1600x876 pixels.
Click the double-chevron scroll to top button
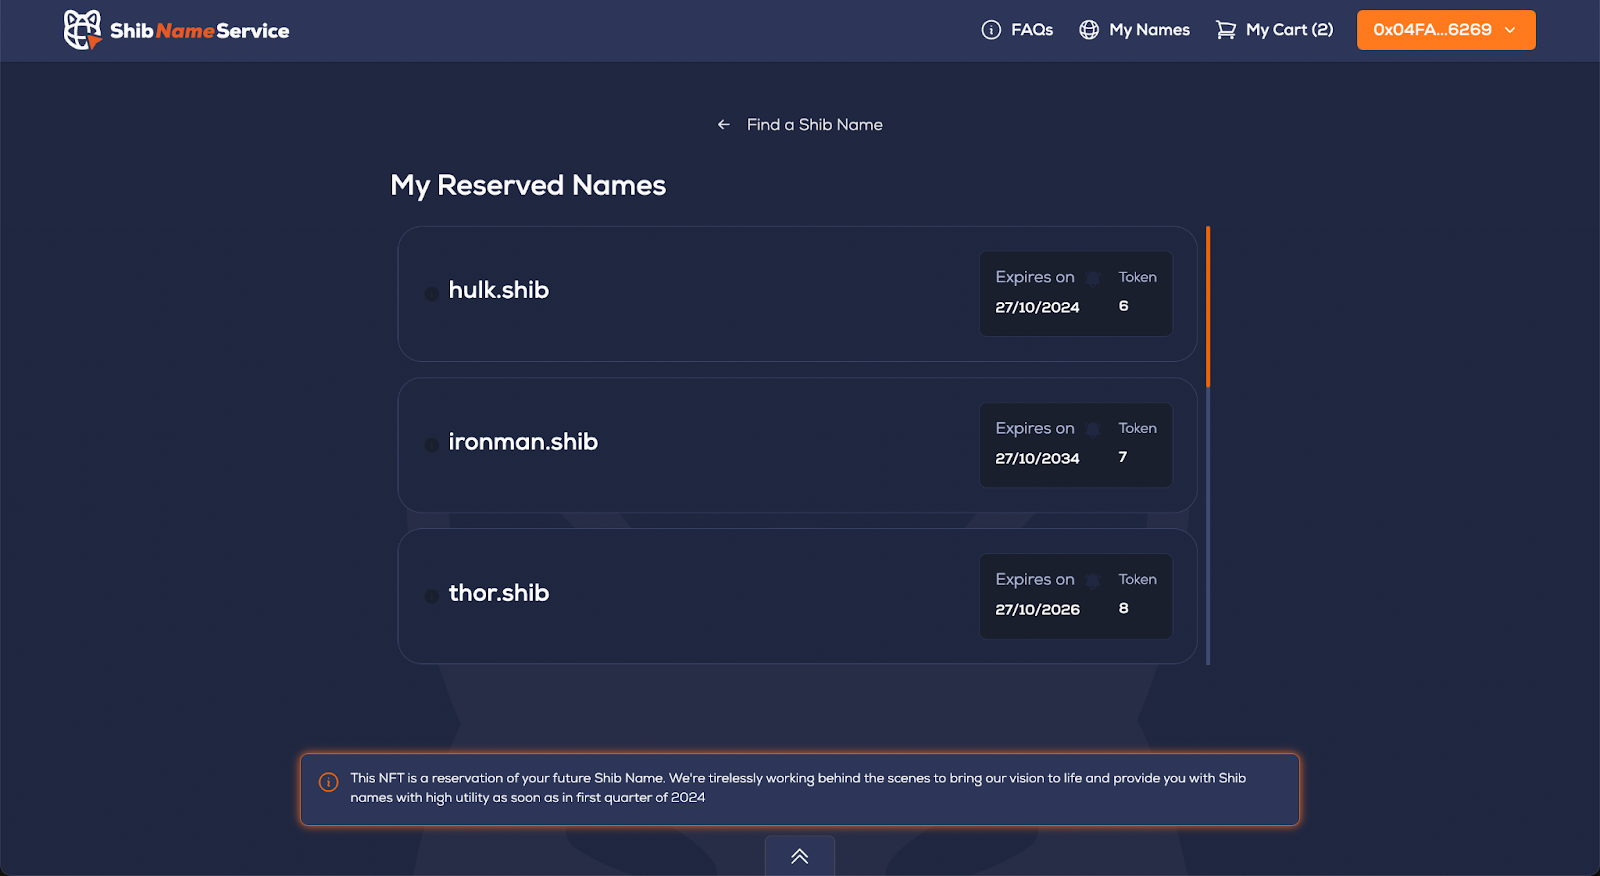[x=800, y=856]
